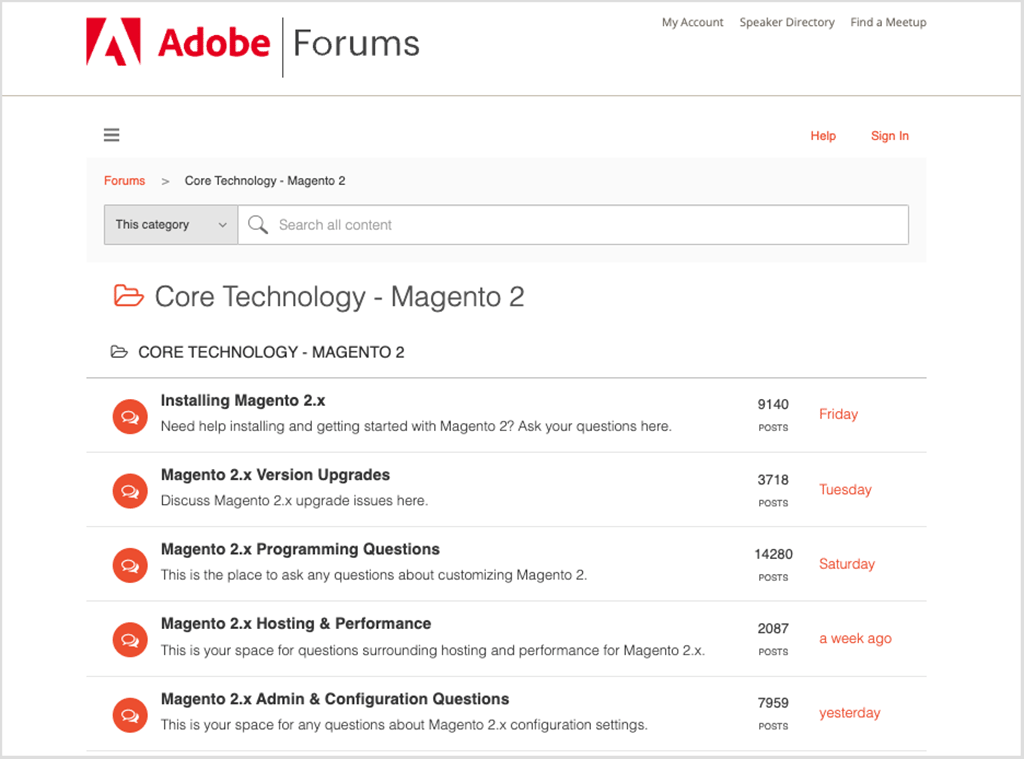The width and height of the screenshot is (1024, 759).
Task: Click Core Technology - Magento 2 breadcrumb text
Action: tap(265, 181)
